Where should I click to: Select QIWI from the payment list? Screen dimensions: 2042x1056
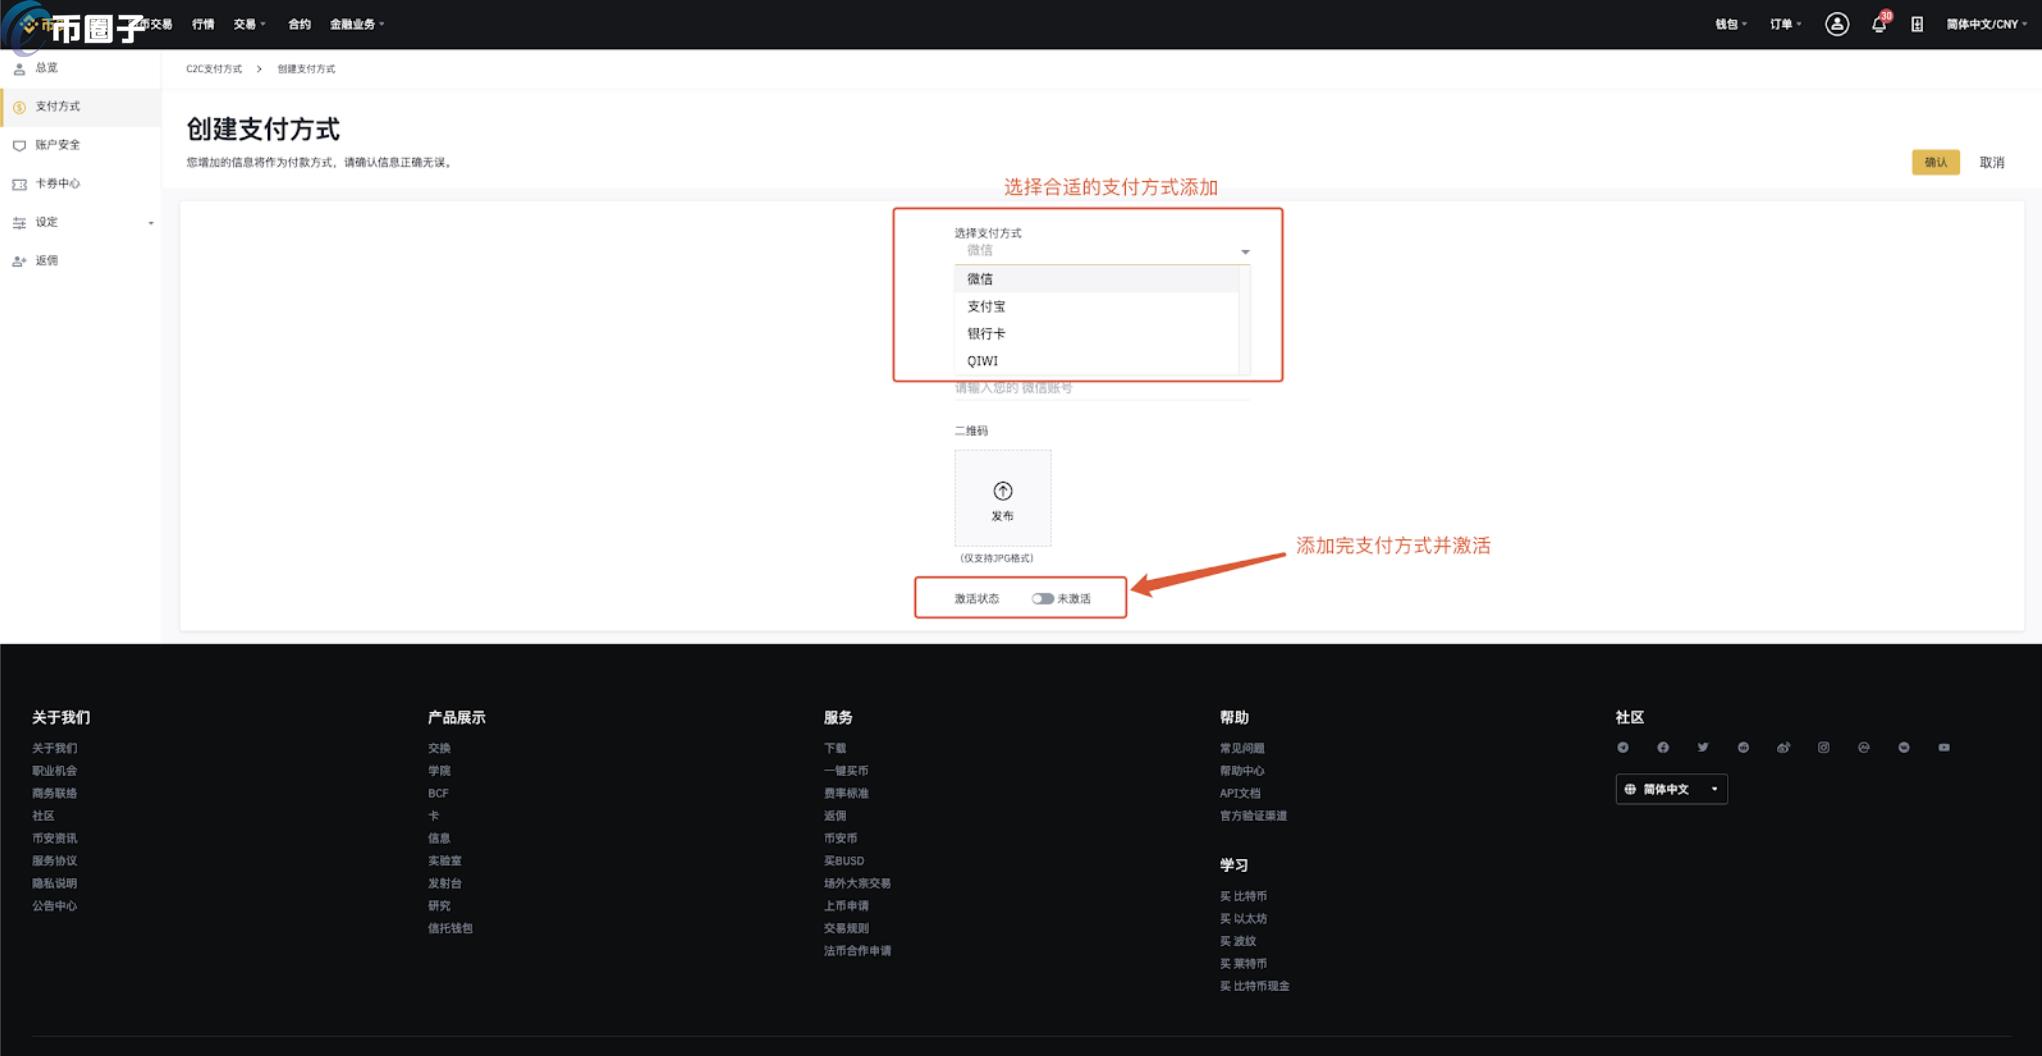(1096, 361)
